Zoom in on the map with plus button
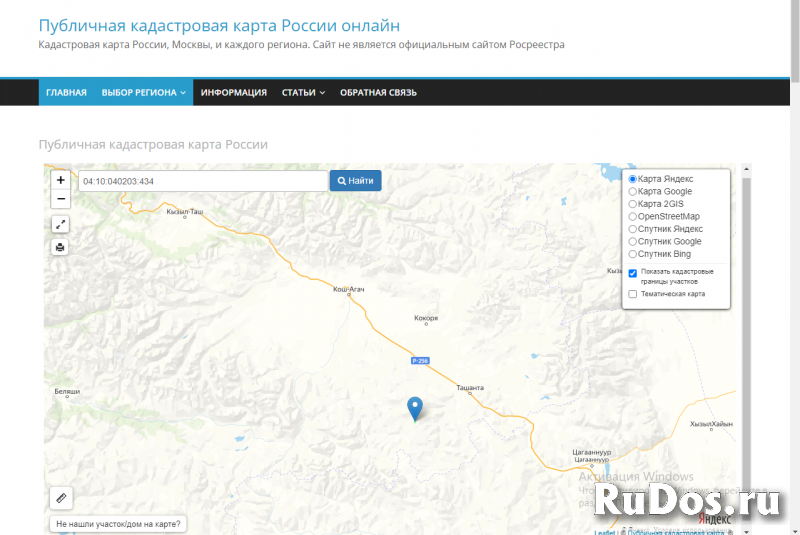 60,180
